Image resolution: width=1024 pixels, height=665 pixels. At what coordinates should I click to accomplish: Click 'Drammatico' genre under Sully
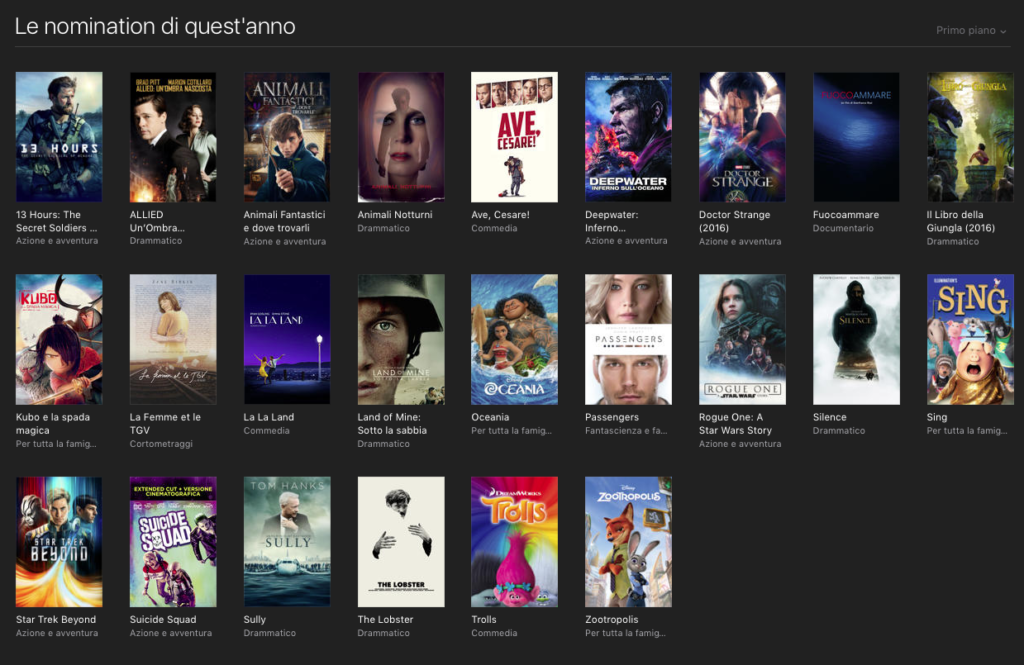(270, 633)
